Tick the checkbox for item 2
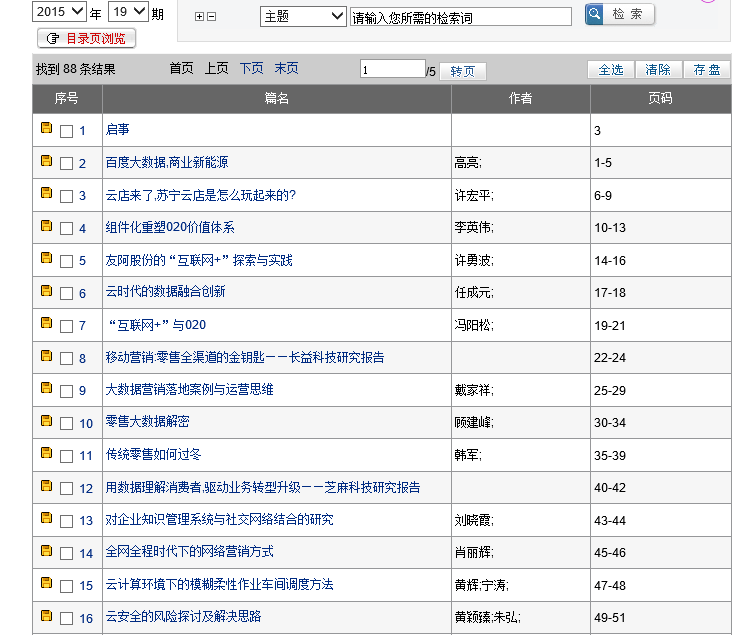 point(66,164)
